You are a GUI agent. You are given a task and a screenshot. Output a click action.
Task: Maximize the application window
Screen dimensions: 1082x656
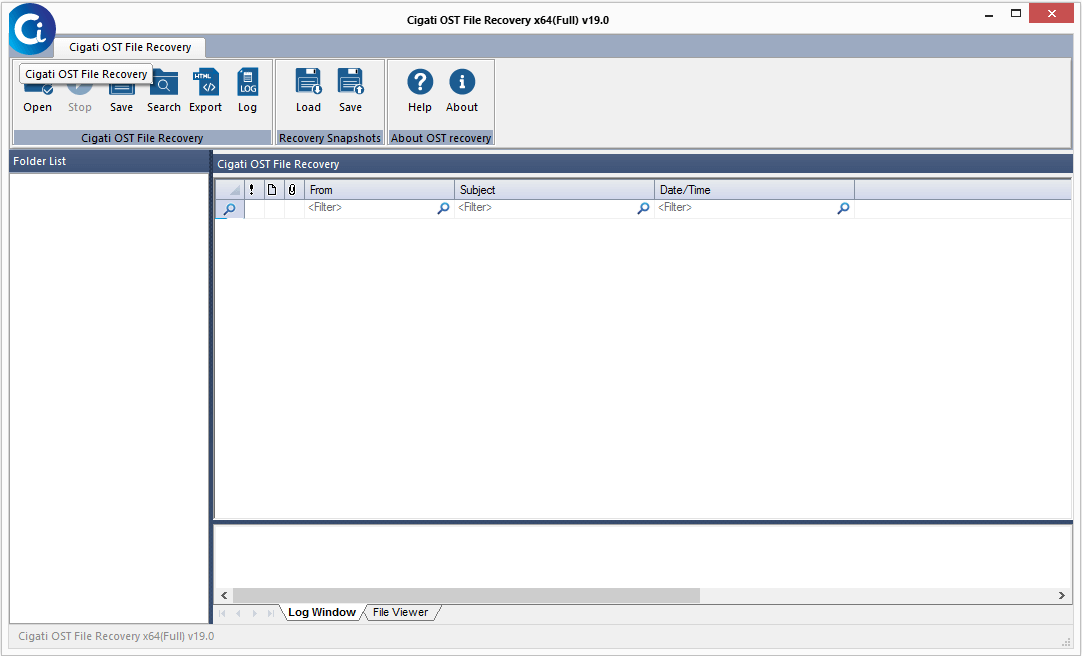[1016, 14]
